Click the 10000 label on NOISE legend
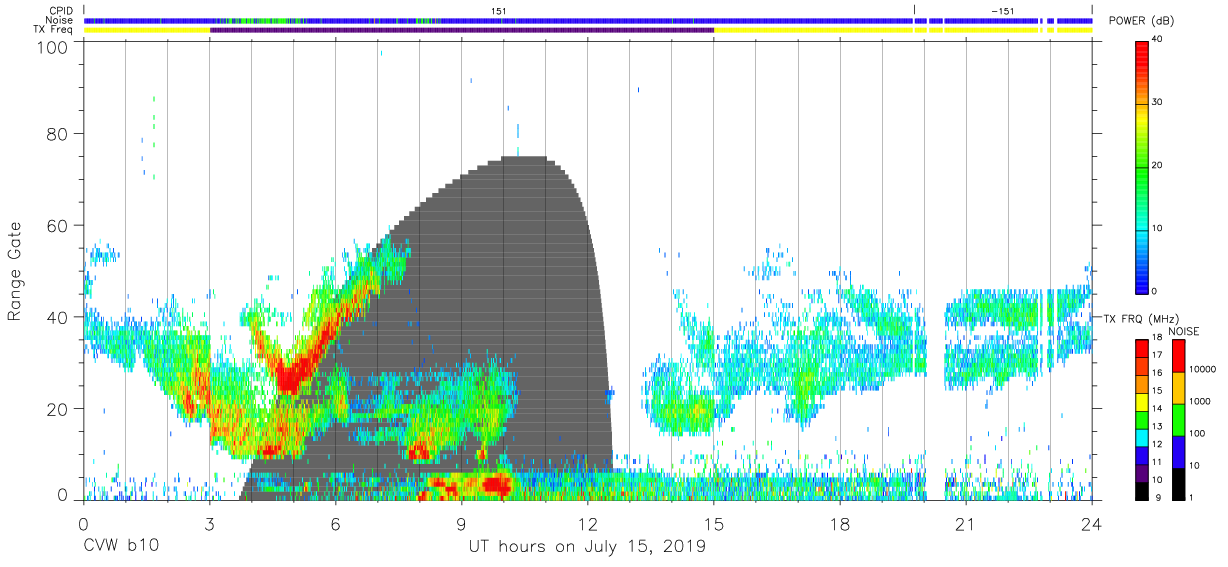Screen dimensions: 1228x567 tap(1202, 371)
